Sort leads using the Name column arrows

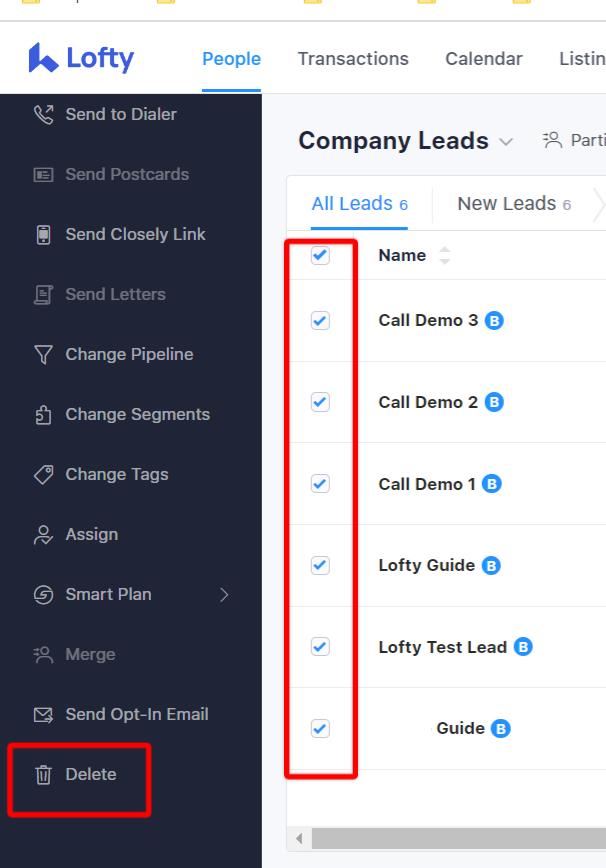pos(444,255)
